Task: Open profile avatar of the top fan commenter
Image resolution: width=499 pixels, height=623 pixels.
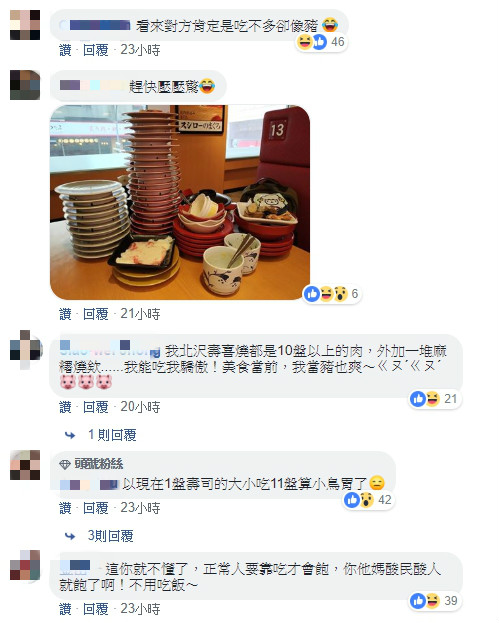Action: (x=25, y=465)
